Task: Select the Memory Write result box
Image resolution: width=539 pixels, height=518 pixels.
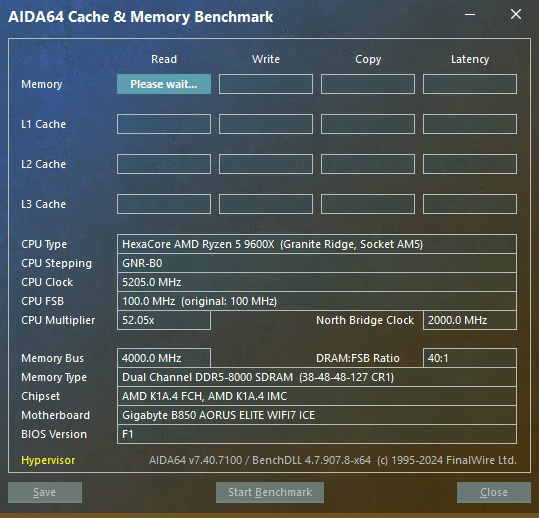Action: click(x=266, y=84)
